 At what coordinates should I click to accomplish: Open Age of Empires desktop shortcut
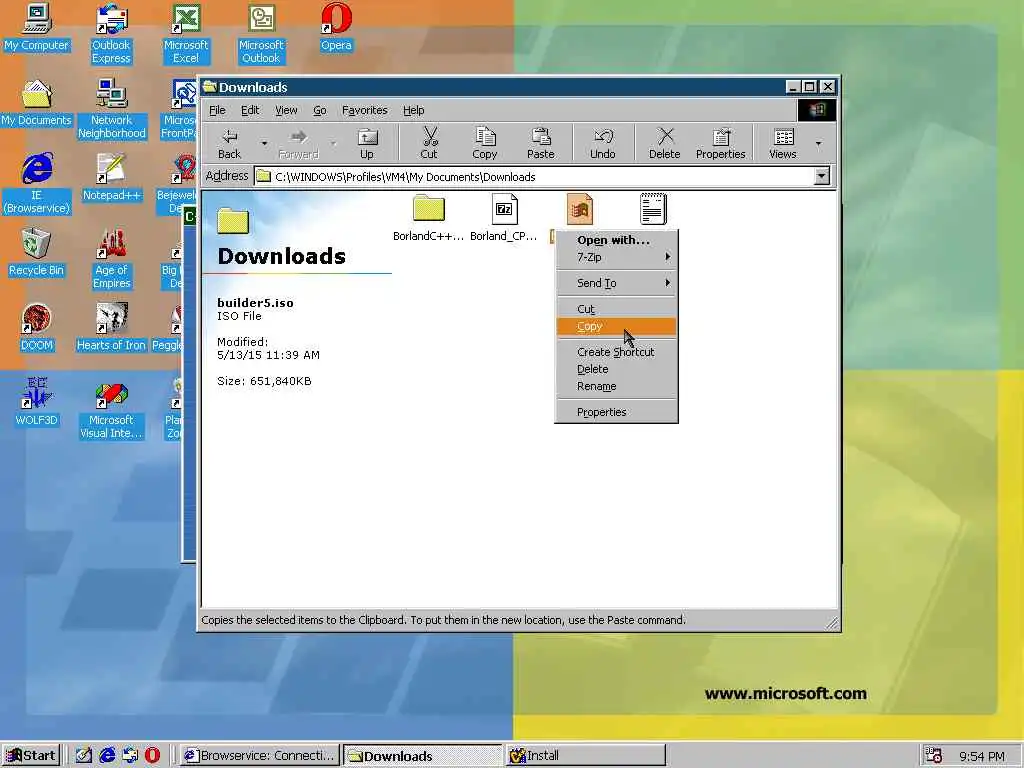pos(112,259)
